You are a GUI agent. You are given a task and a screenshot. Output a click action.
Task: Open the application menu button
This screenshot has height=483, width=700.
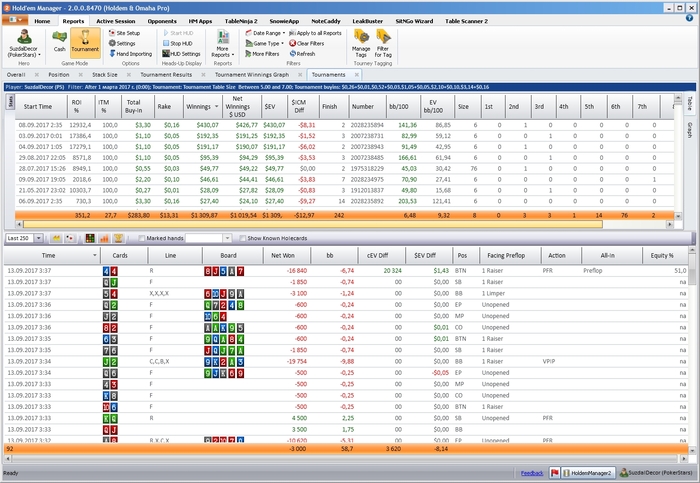click(x=15, y=20)
